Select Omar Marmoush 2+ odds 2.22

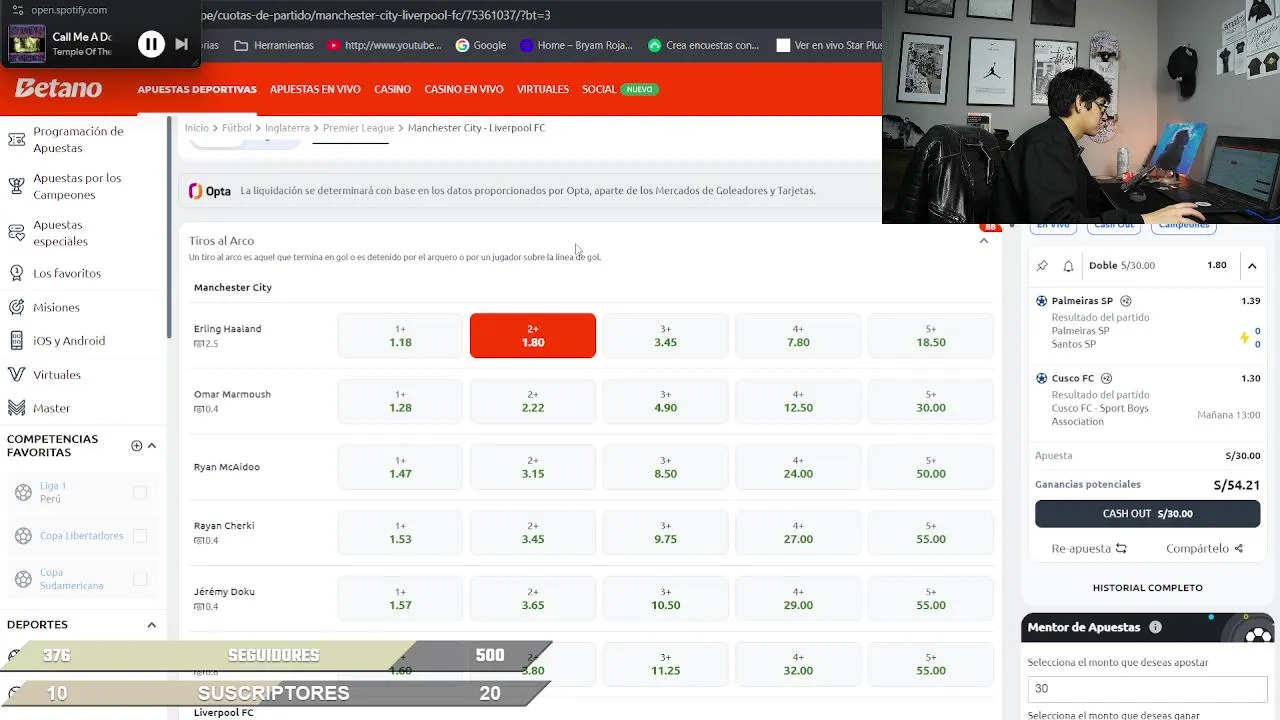[x=533, y=401]
